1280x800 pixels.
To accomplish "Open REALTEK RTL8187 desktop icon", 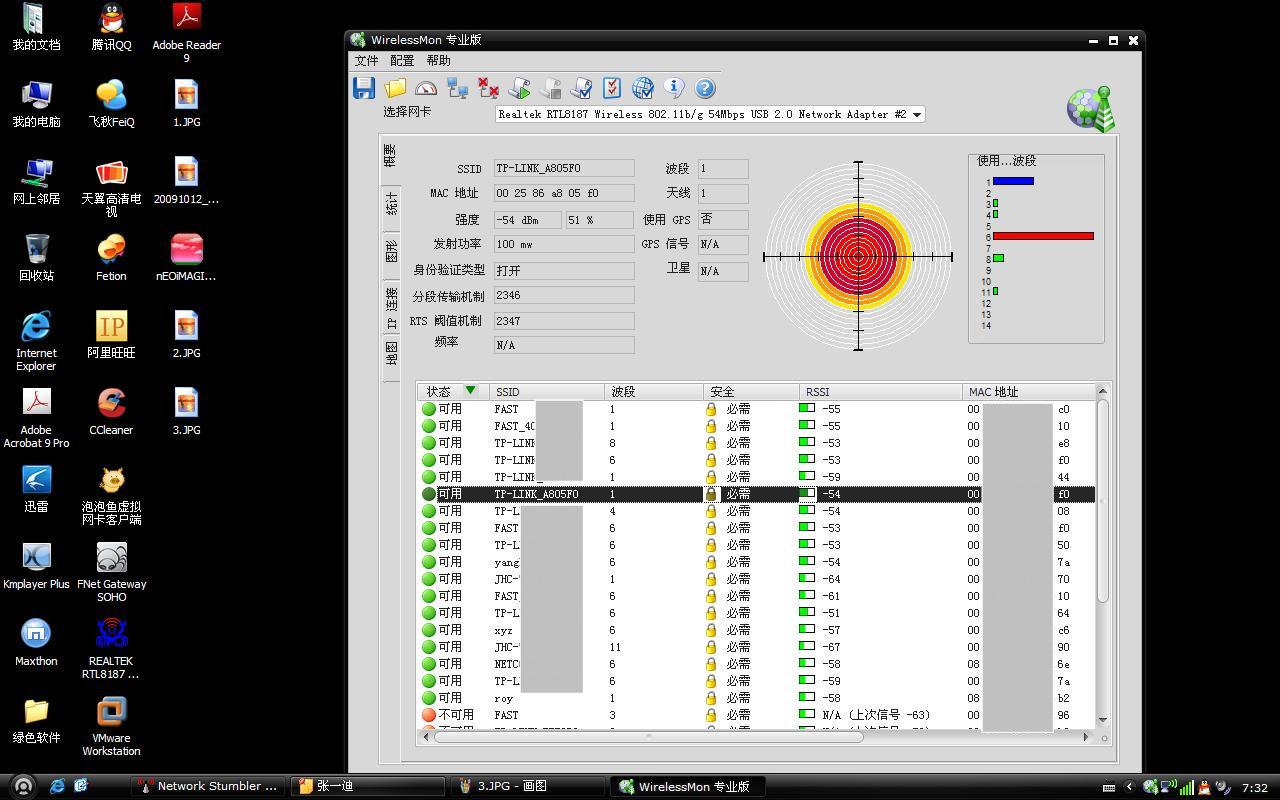I will 111,650.
